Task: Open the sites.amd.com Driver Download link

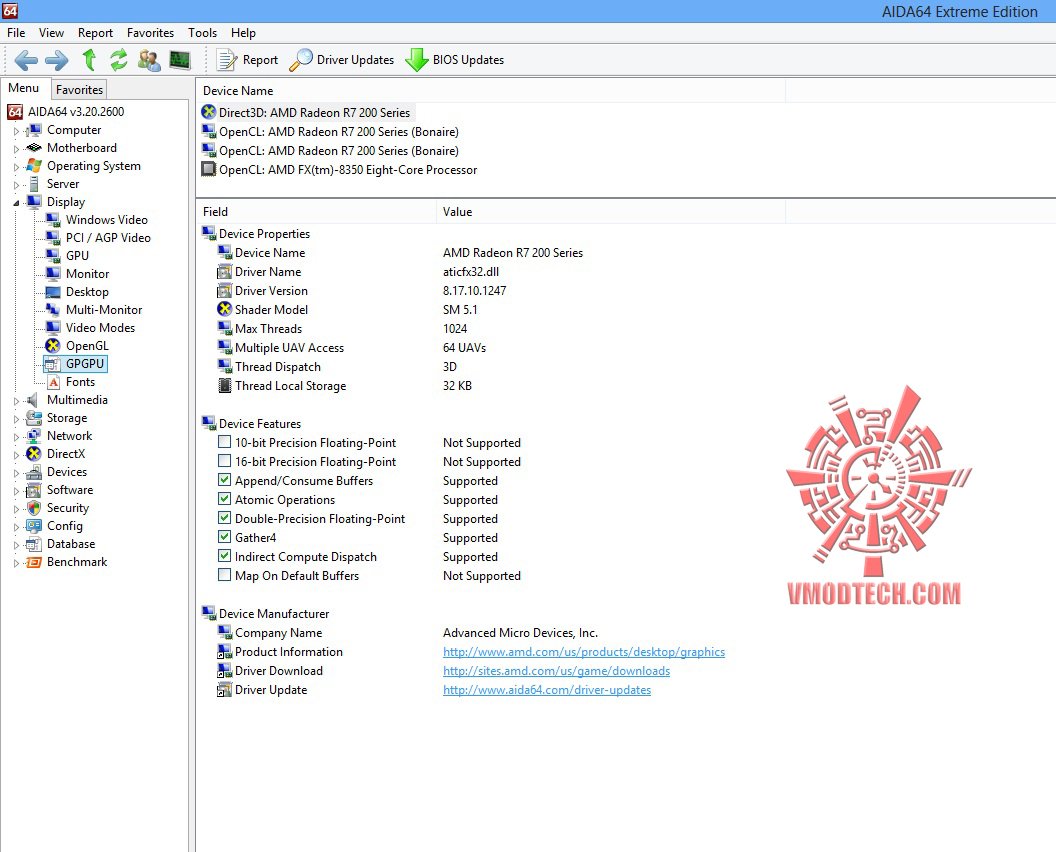Action: tap(556, 671)
